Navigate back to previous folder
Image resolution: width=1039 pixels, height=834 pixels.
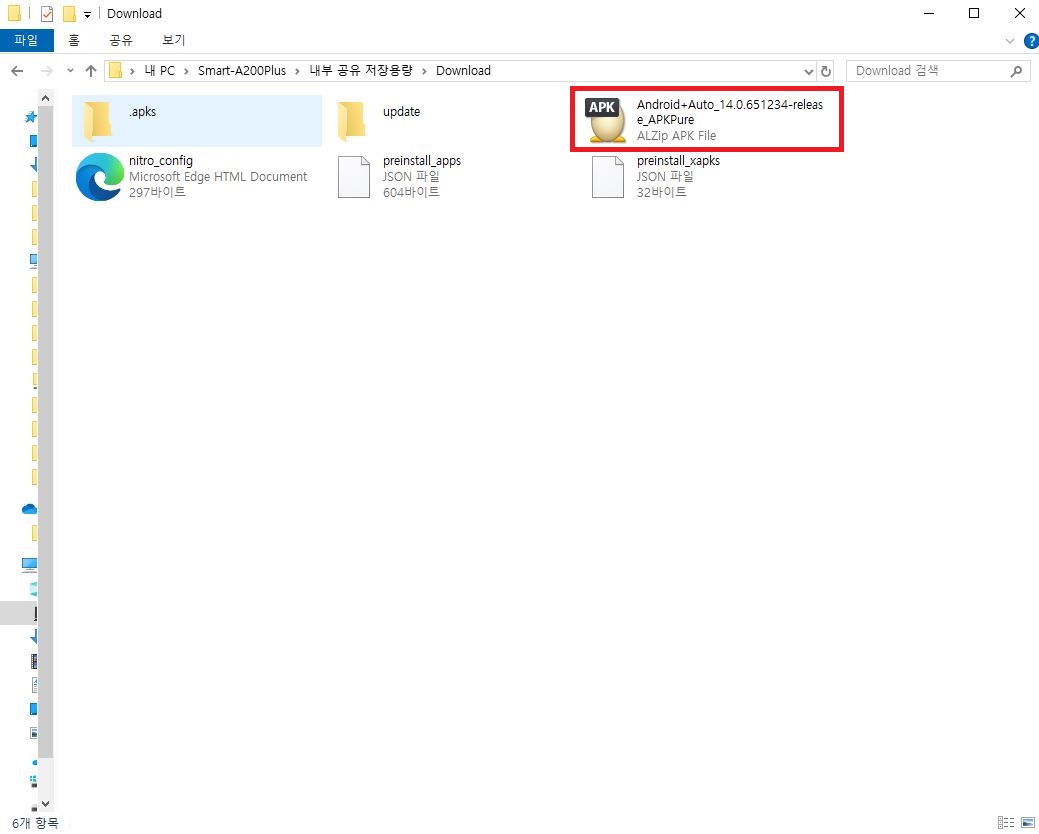coord(17,71)
